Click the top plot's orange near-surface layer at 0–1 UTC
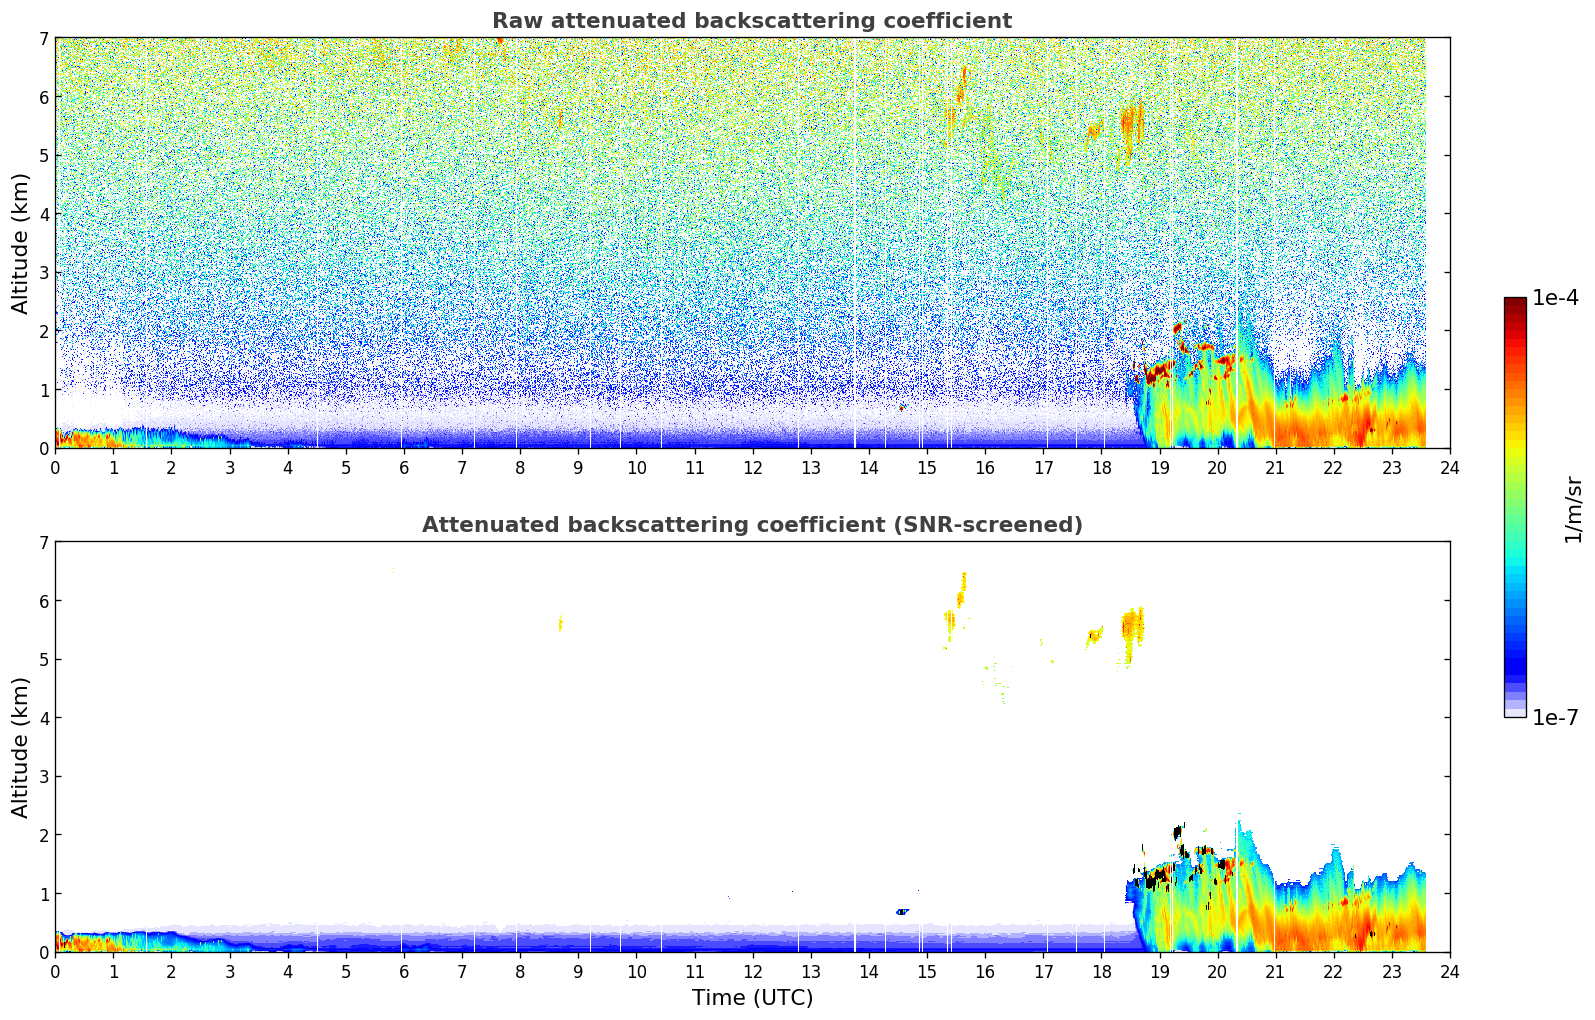This screenshot has height=1020, width=1595. (87, 437)
